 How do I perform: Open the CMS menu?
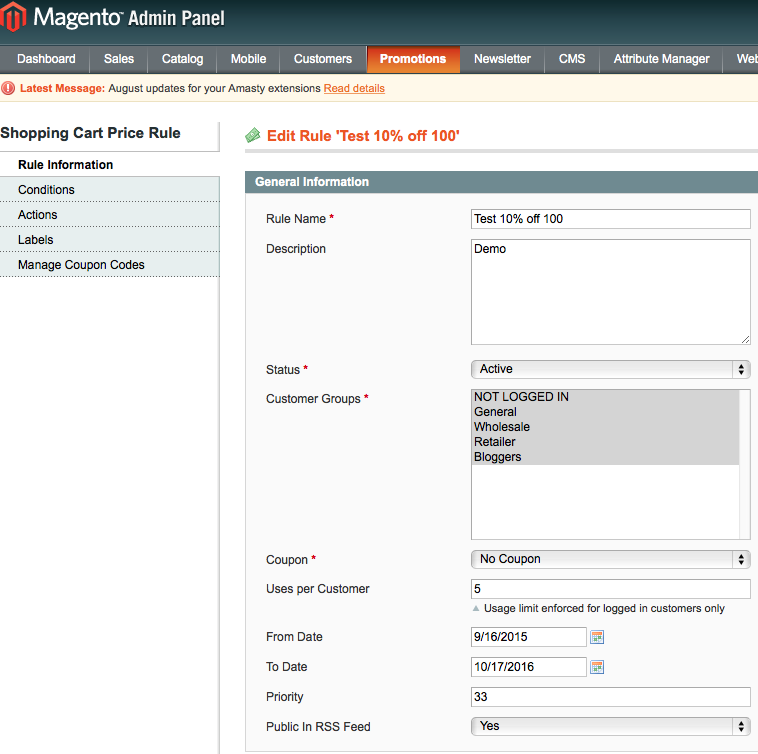pos(572,59)
